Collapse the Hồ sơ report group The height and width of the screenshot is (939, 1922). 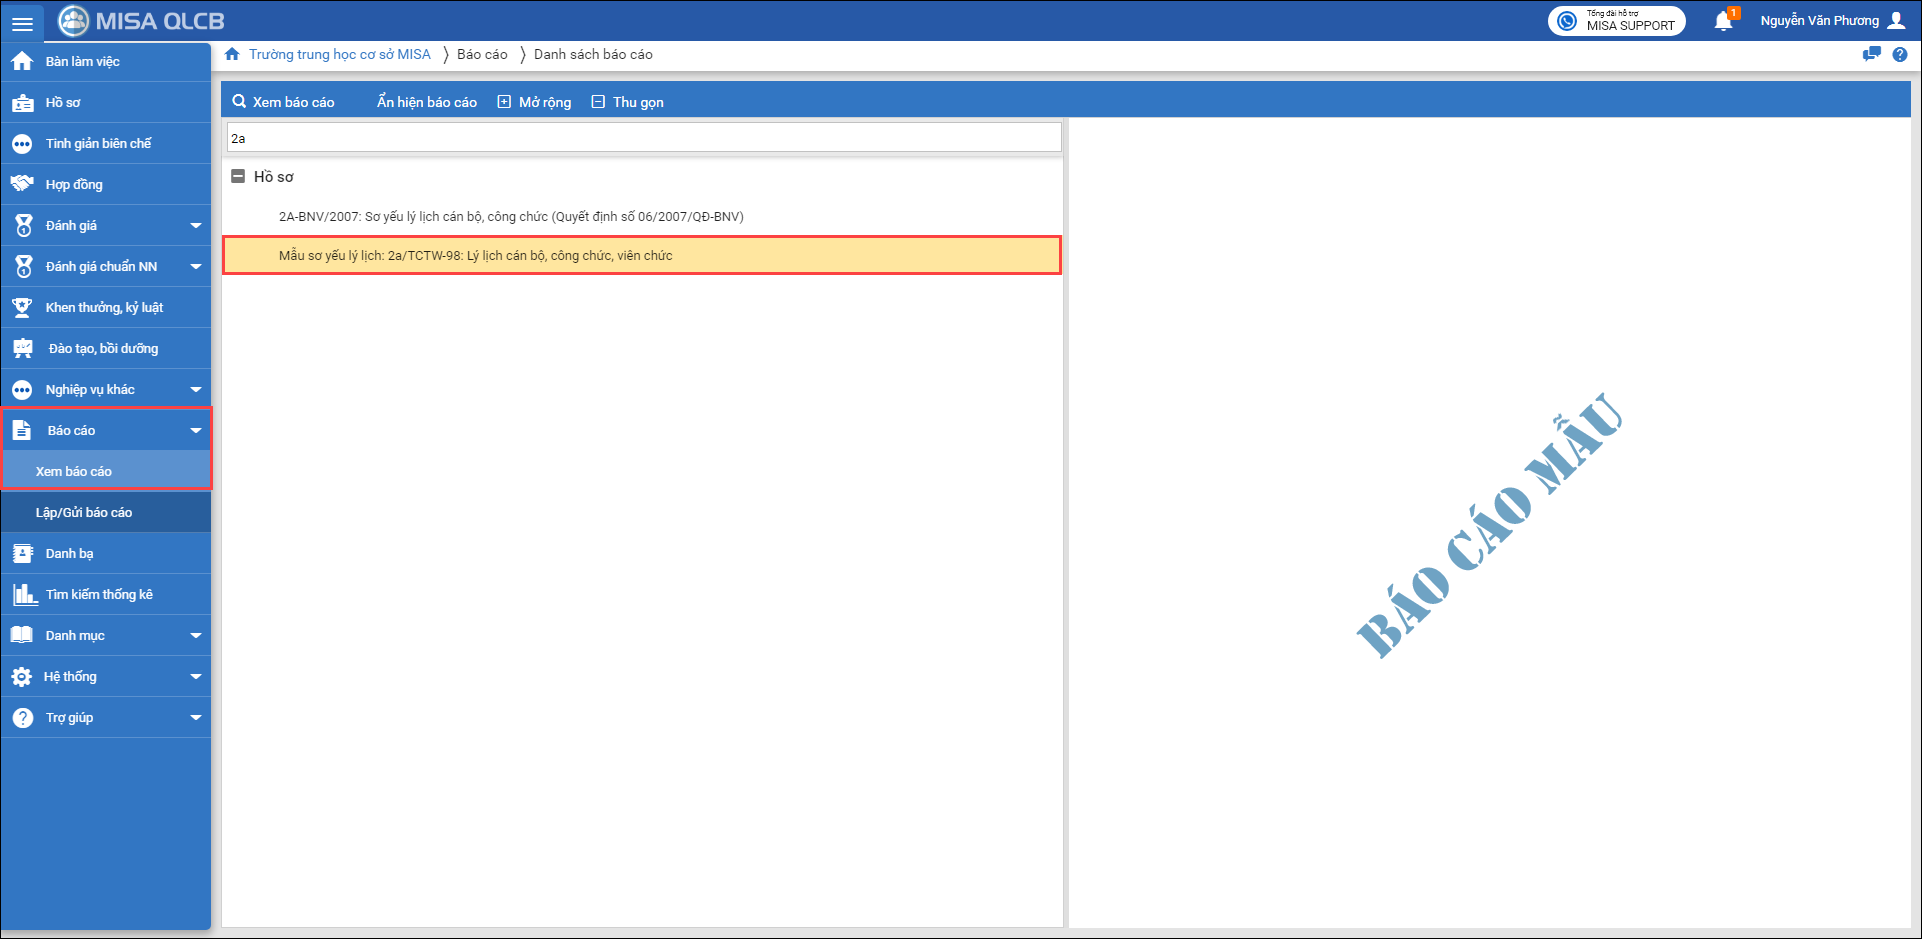point(238,176)
